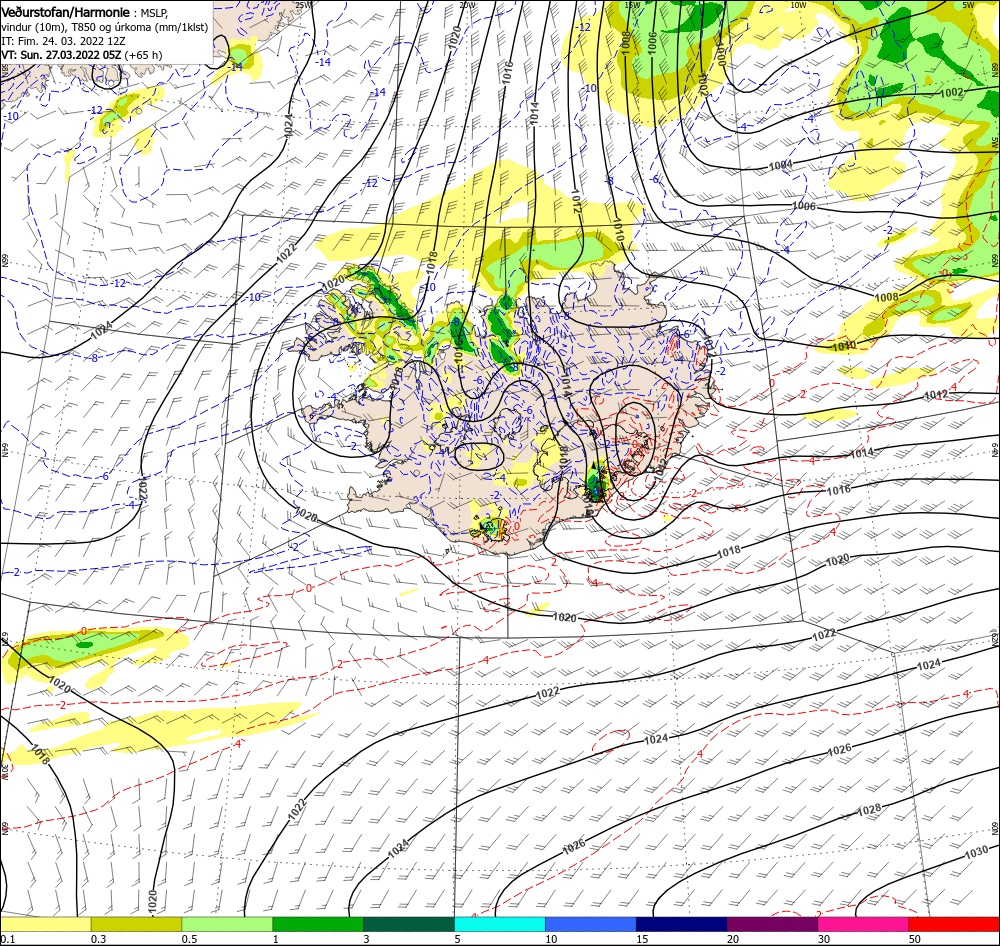Click the "Veðurstofan/Harmonie" title text
The image size is (1000, 946).
pos(66,12)
